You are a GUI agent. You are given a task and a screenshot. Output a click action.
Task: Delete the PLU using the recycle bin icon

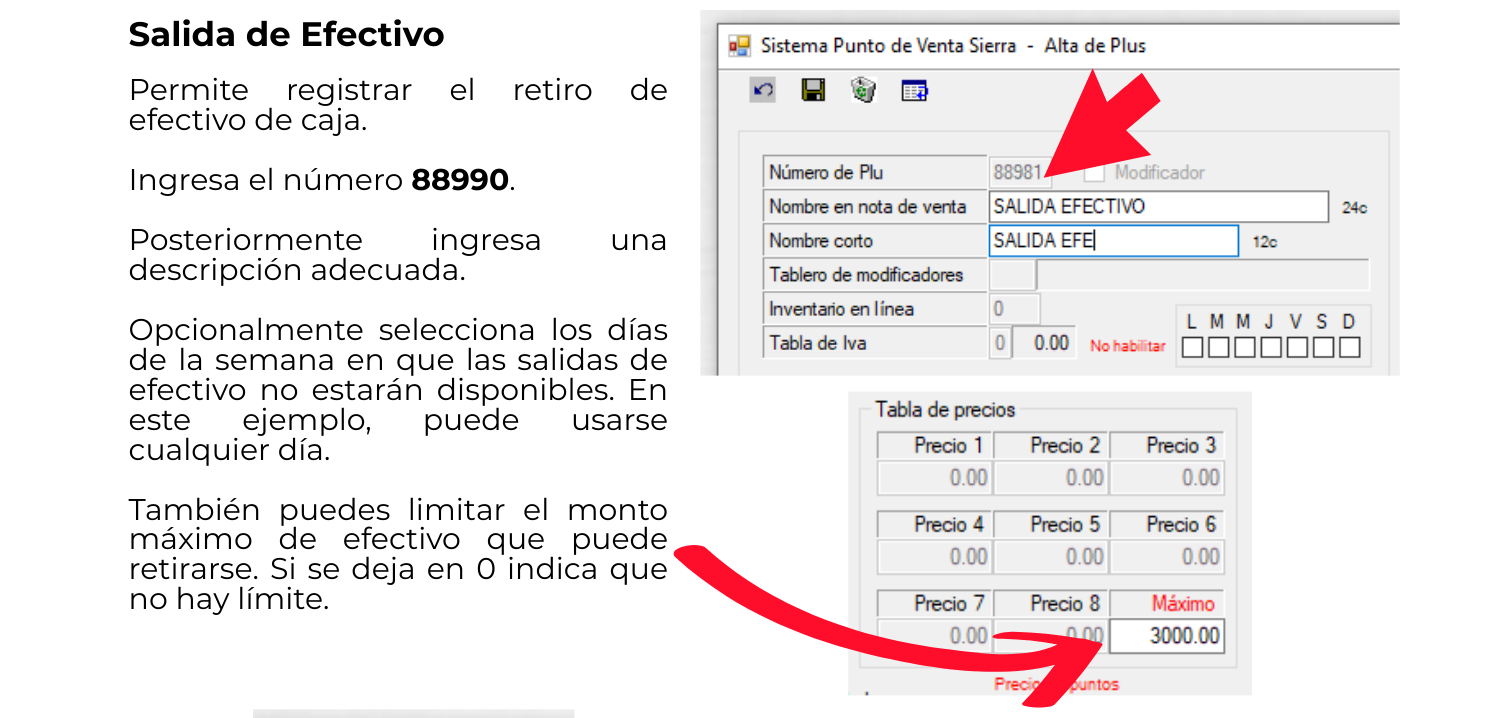click(863, 91)
